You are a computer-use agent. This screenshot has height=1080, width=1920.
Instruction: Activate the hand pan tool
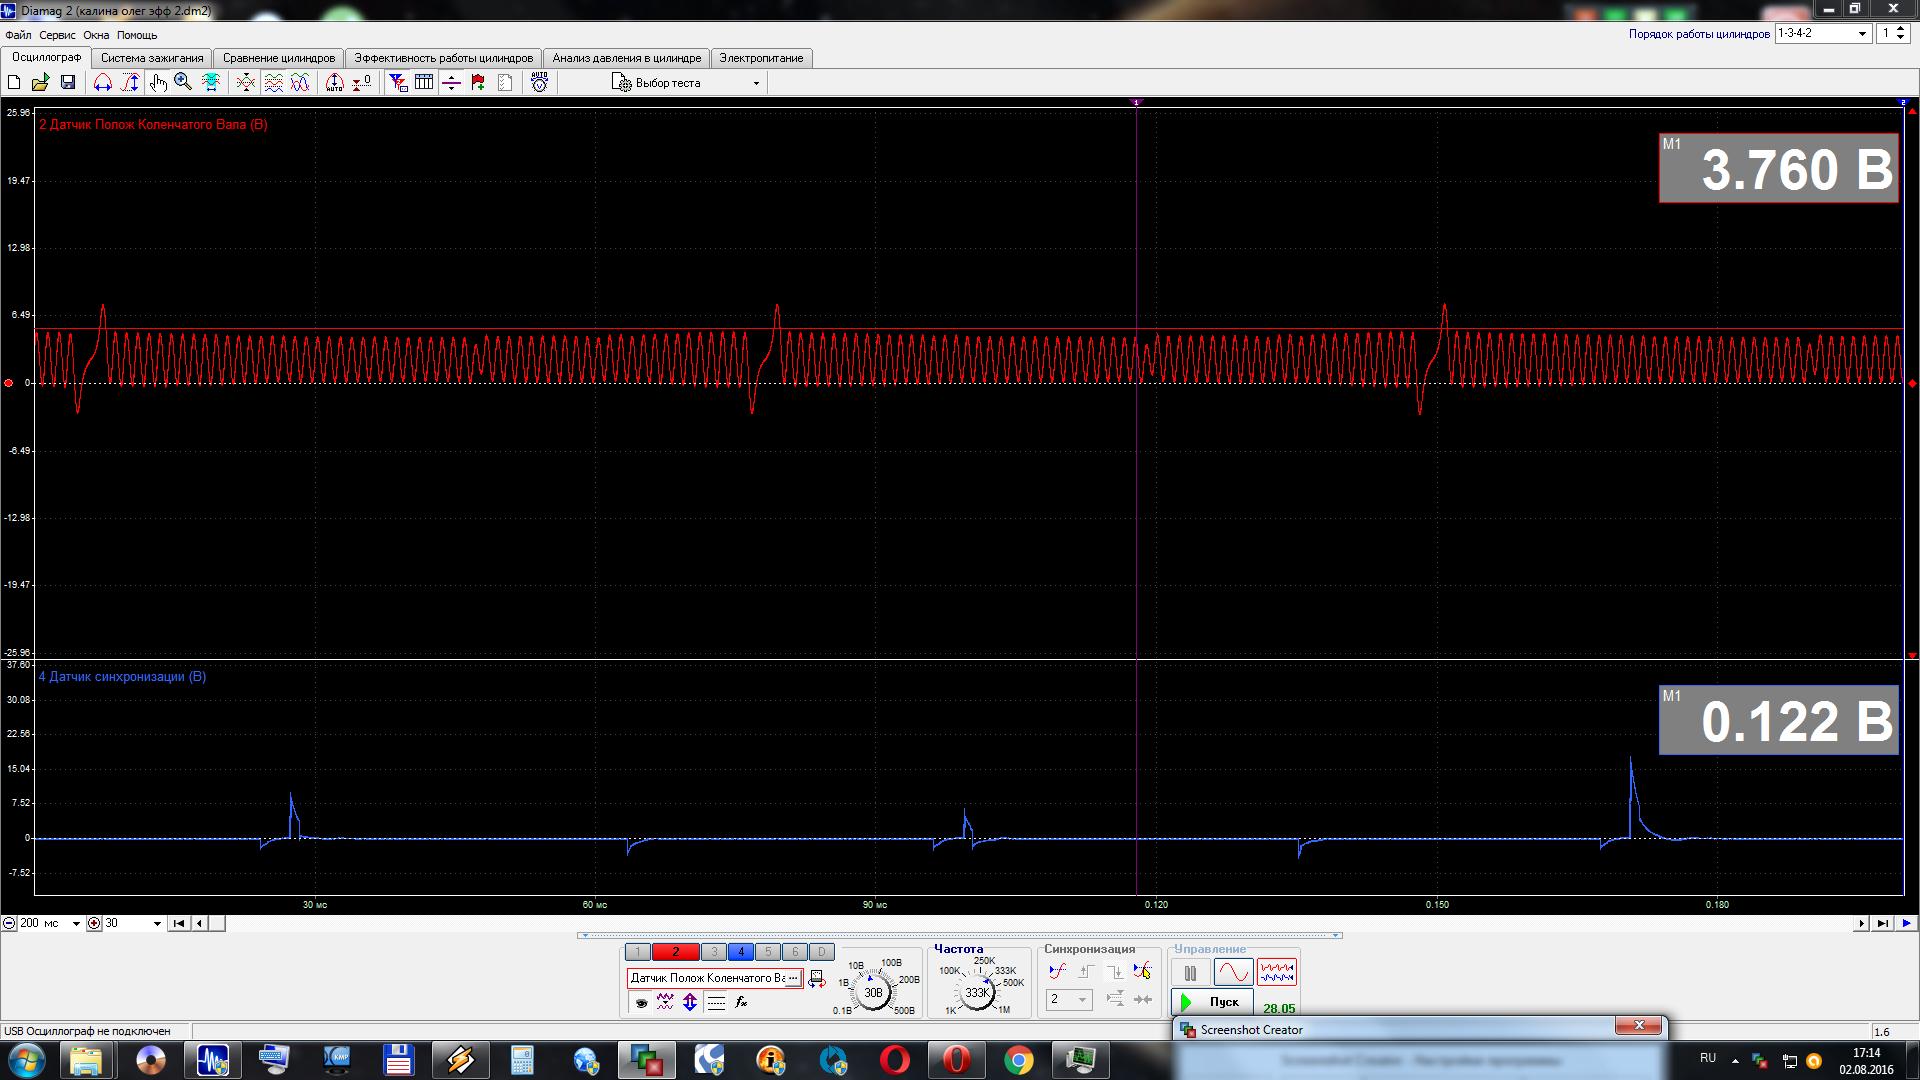tap(158, 83)
